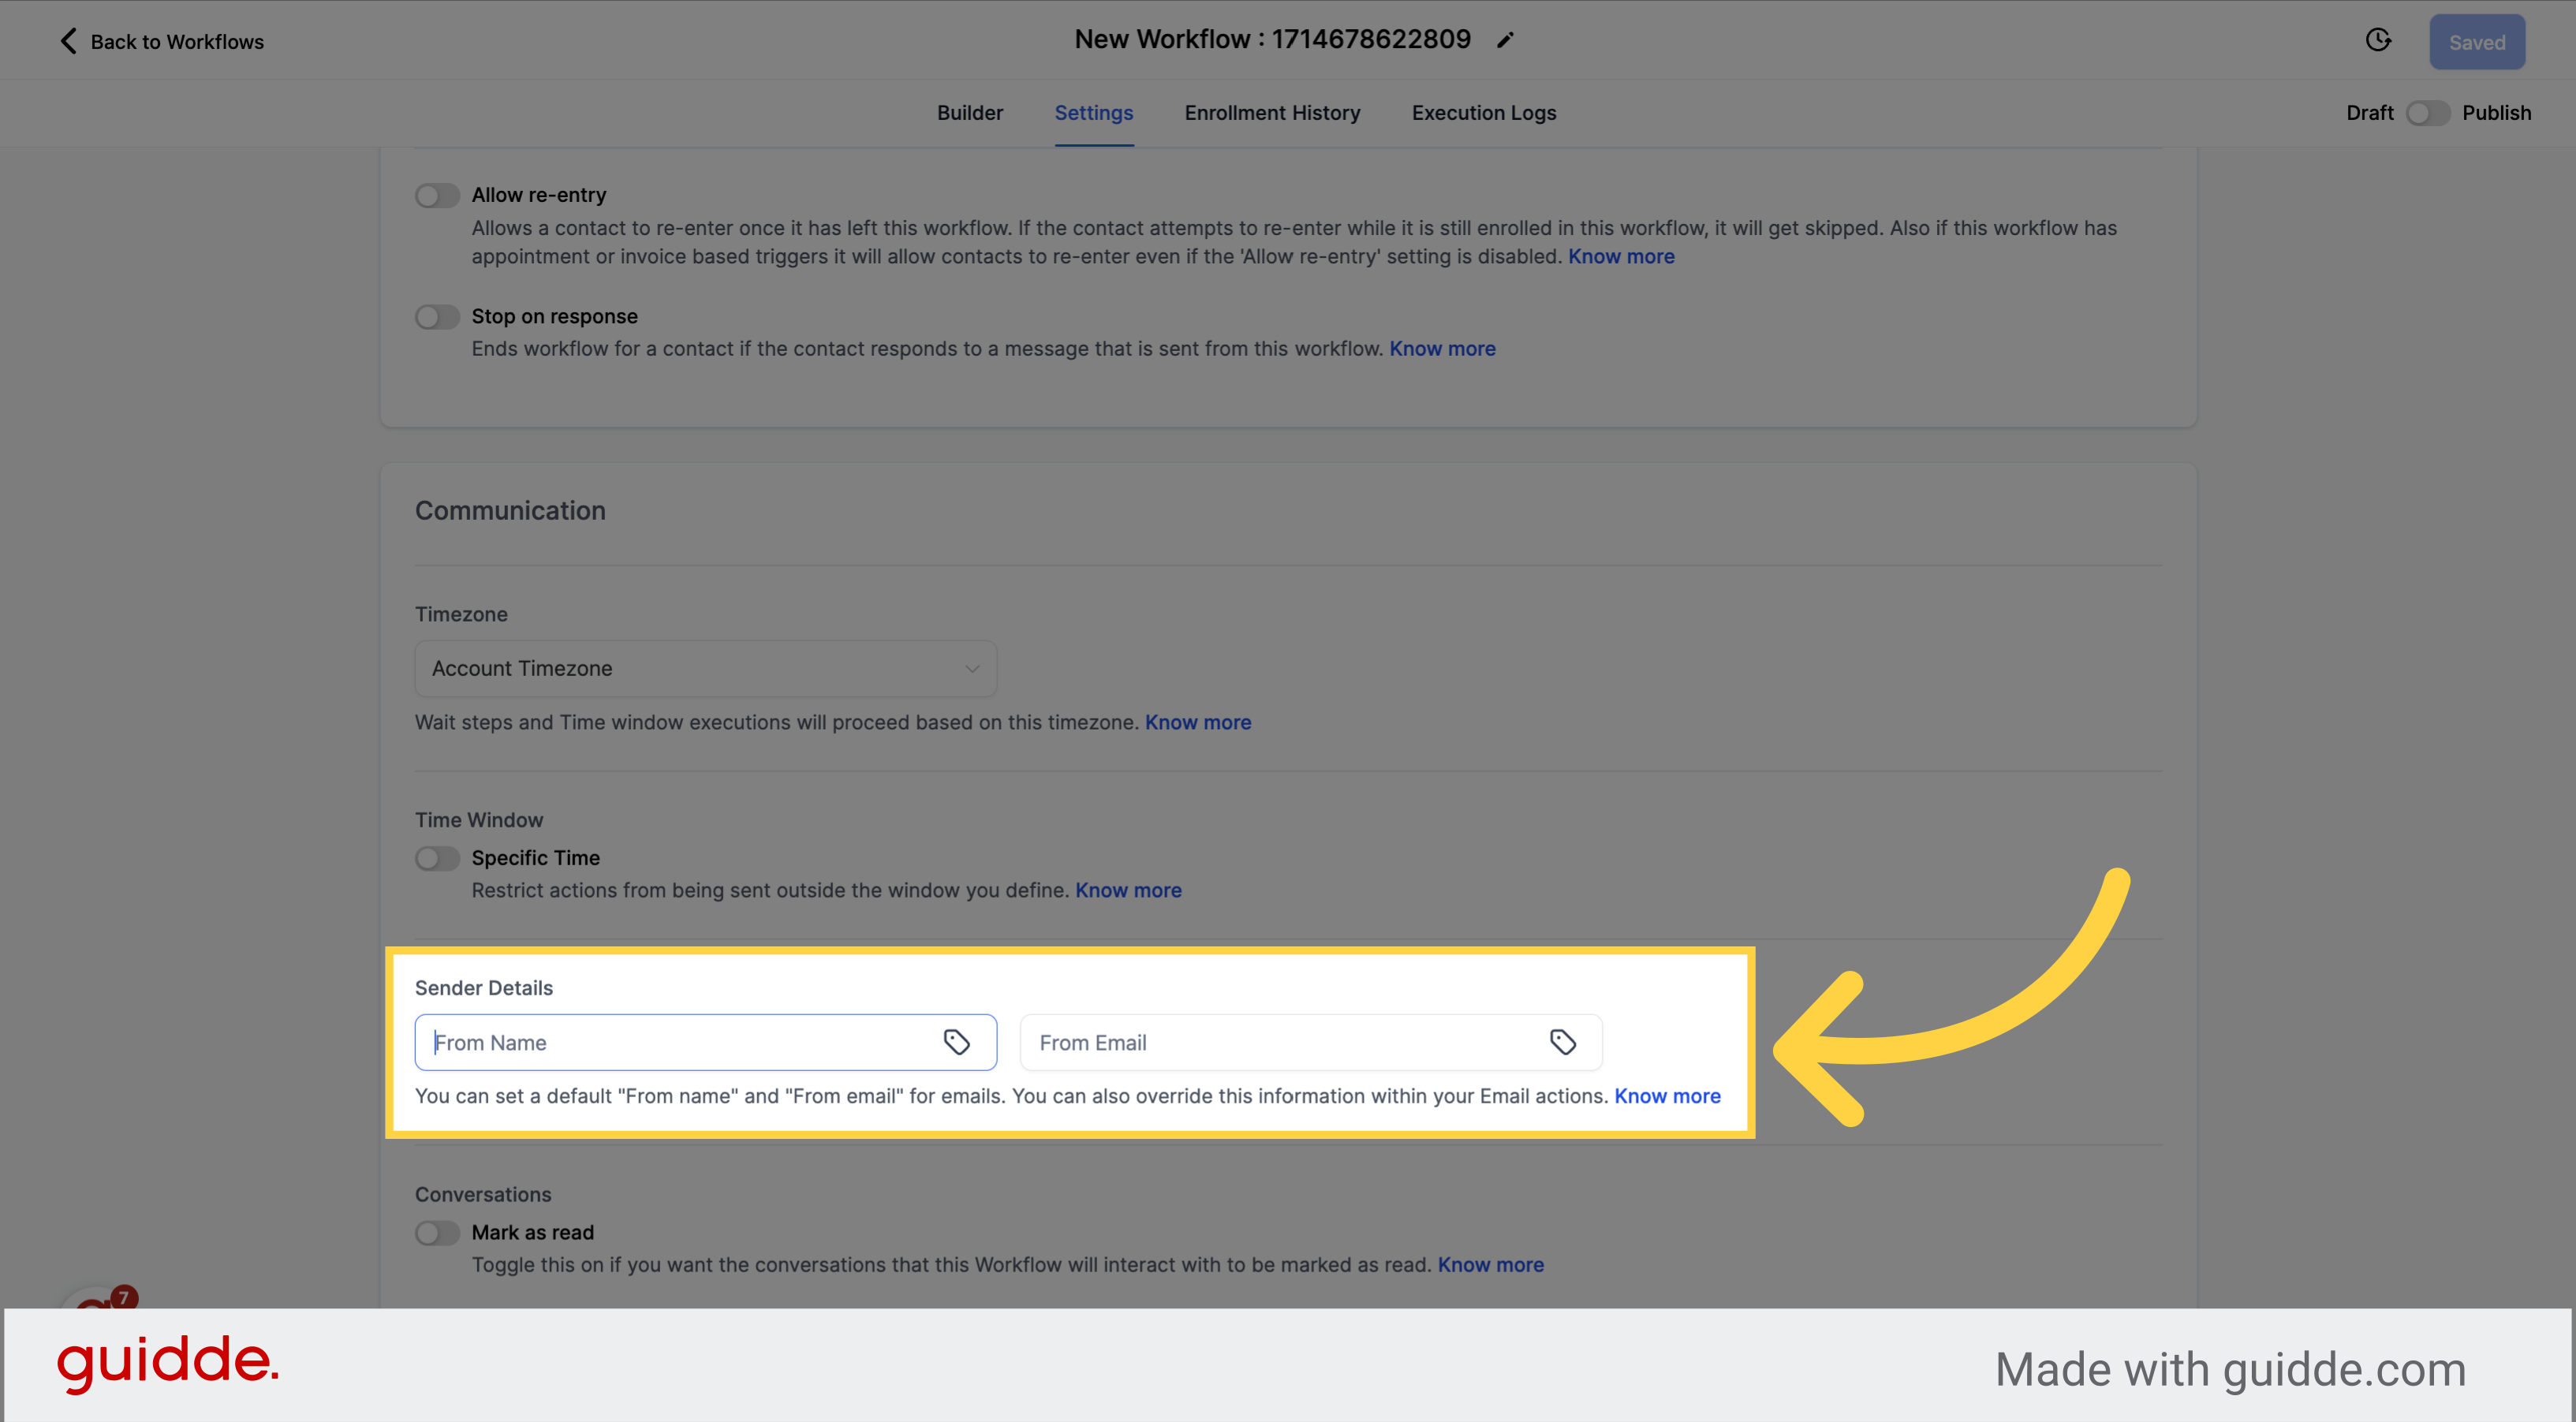This screenshot has width=2576, height=1422.
Task: Click the Communication section heading
Action: point(510,511)
